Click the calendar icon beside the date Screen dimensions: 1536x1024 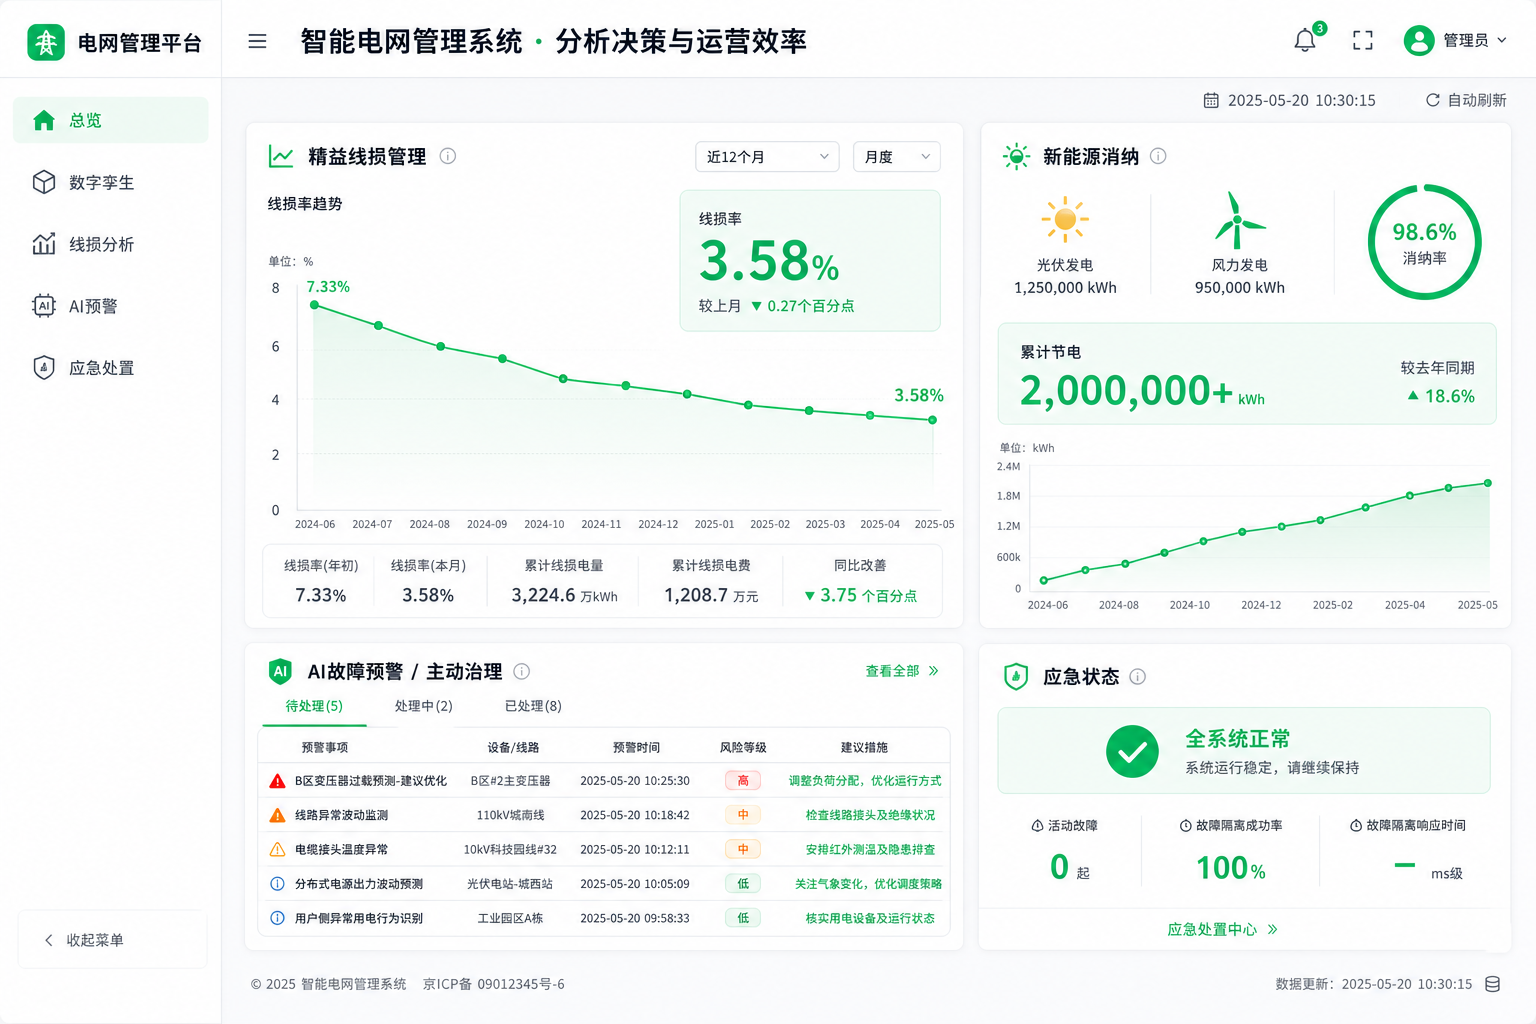coord(1211,100)
